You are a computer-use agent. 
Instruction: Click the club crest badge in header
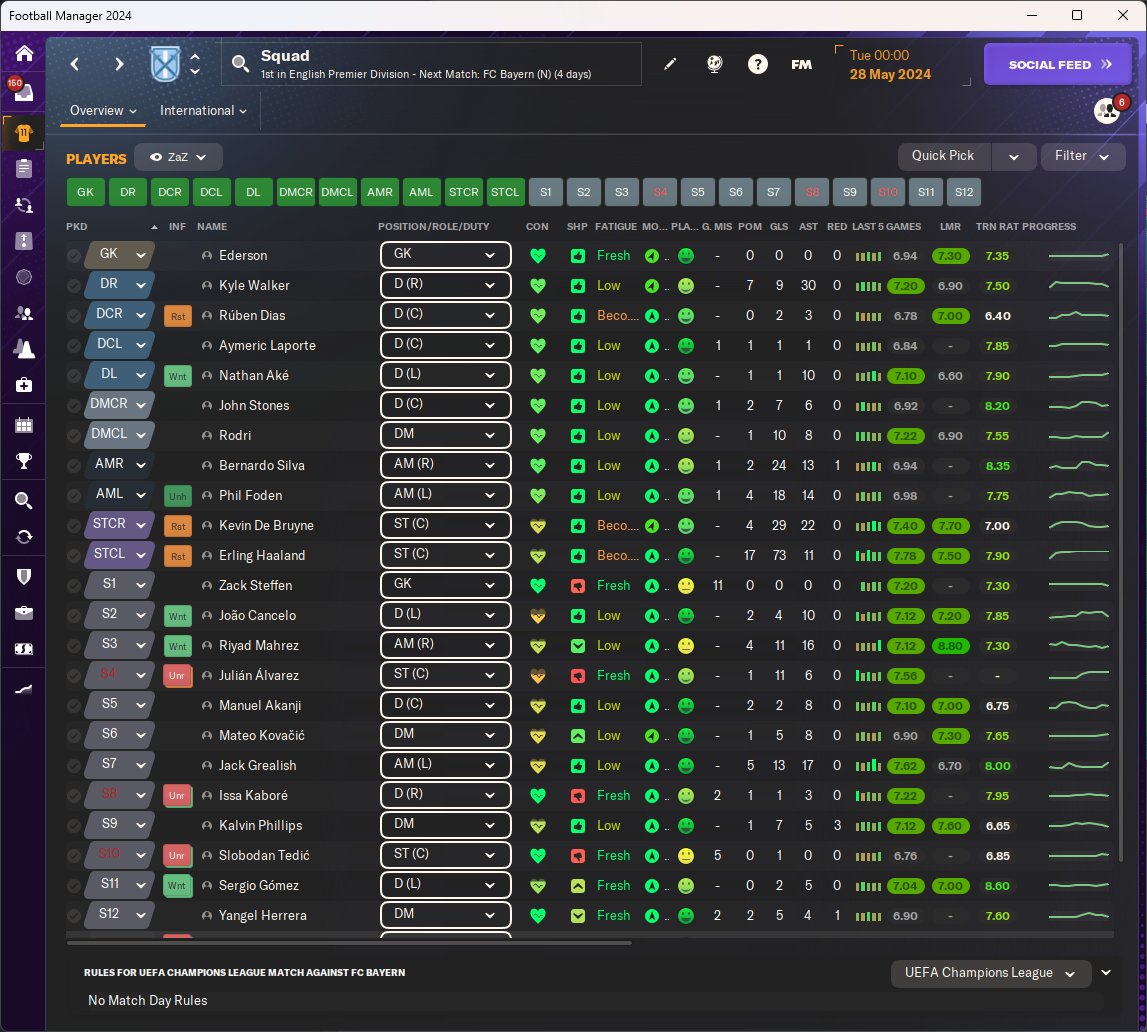point(165,64)
